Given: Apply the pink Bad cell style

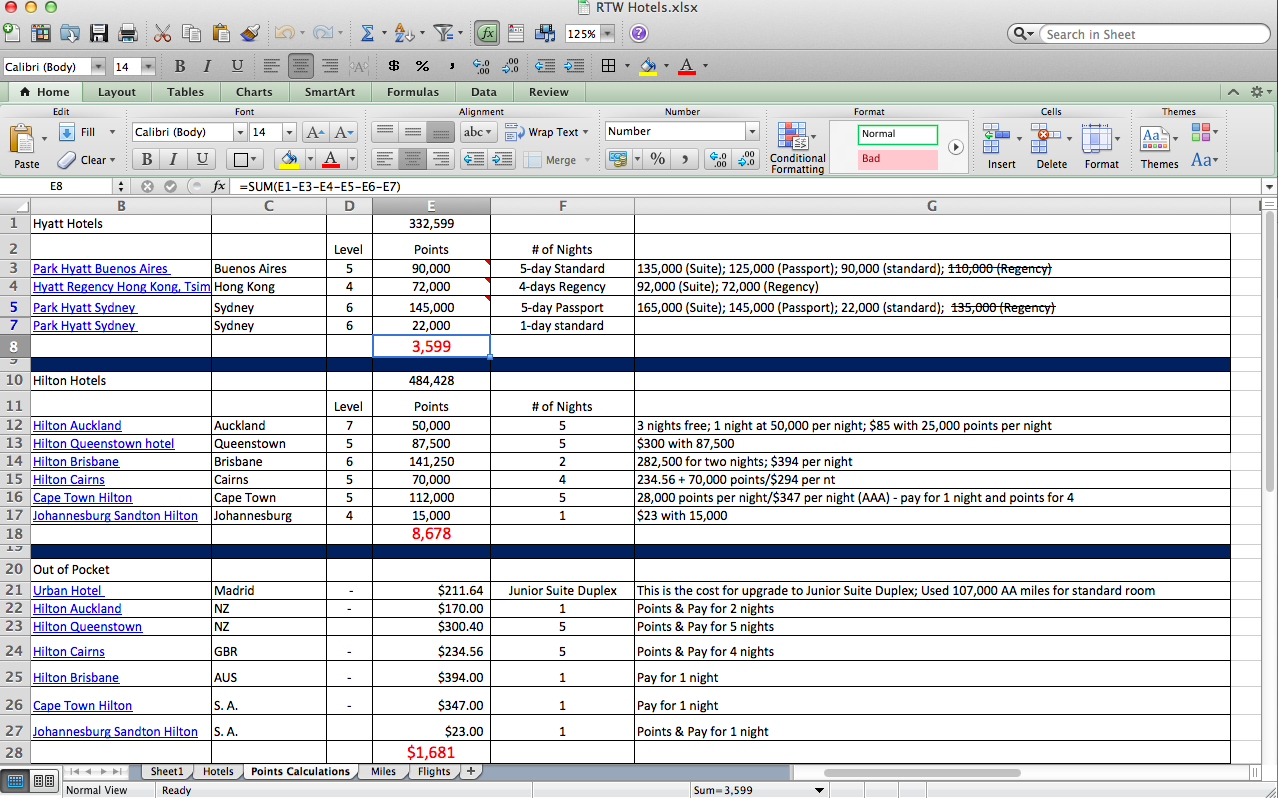Looking at the screenshot, I should point(897,159).
